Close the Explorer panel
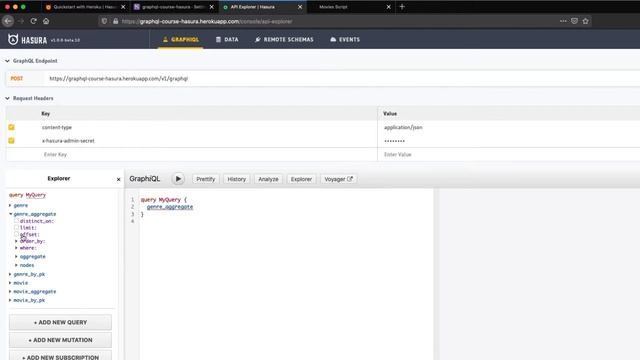 point(118,179)
